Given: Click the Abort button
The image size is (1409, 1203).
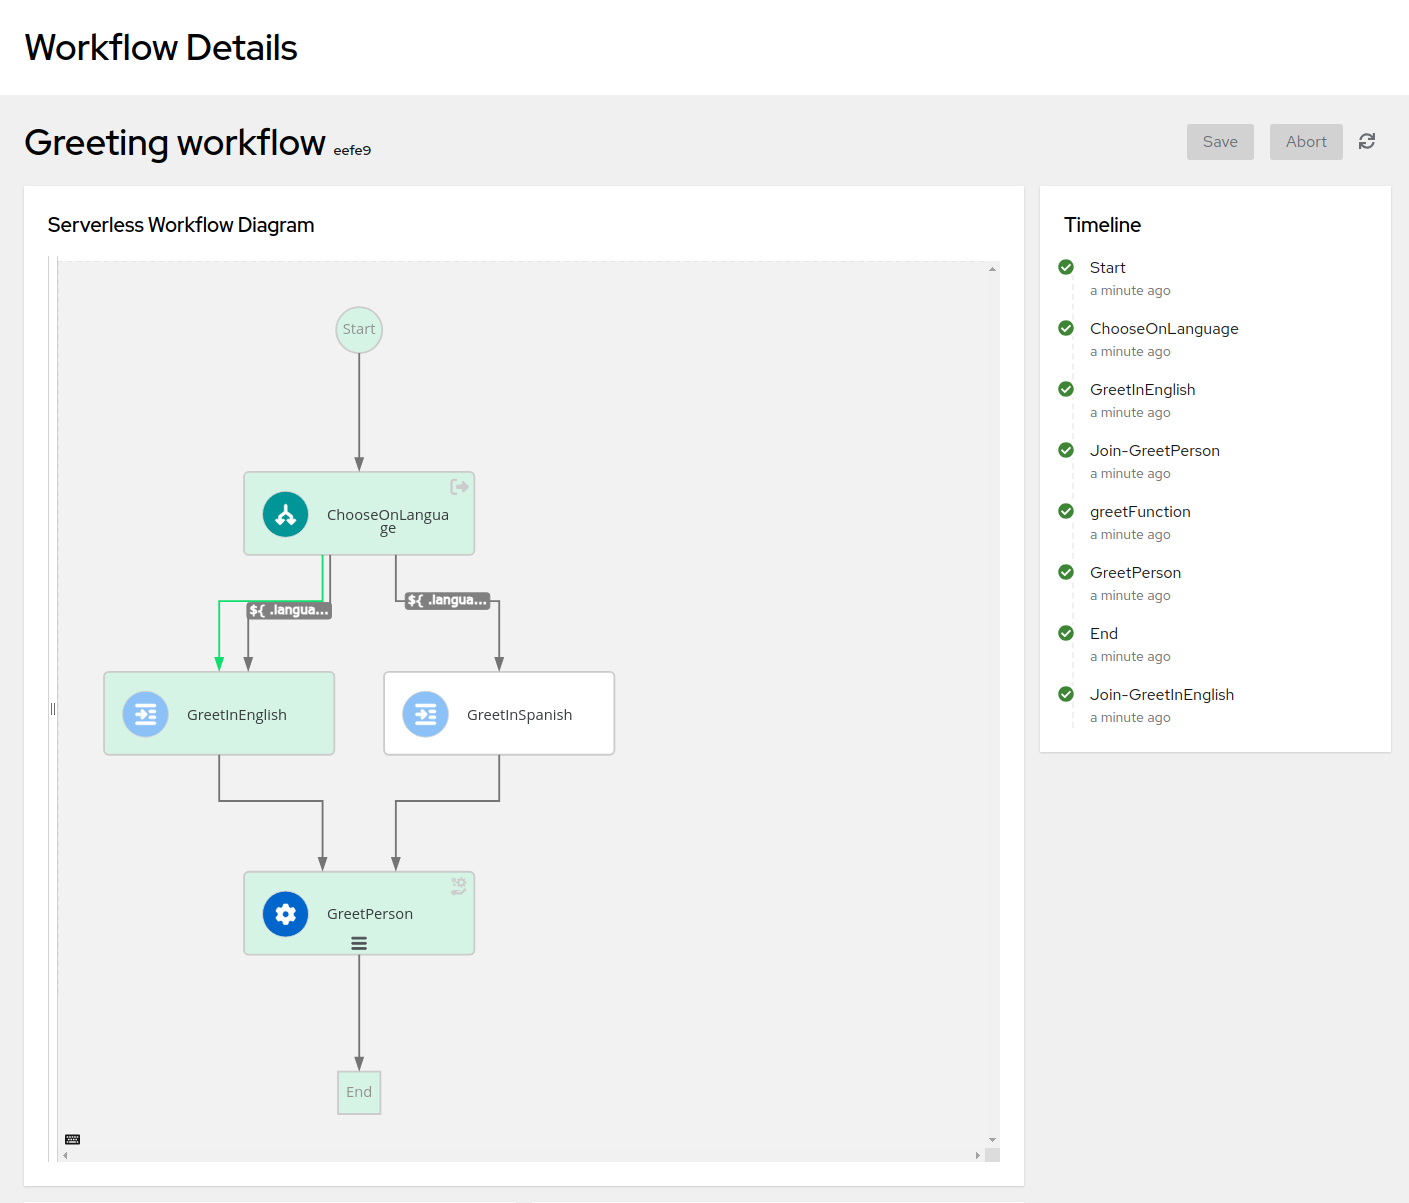Looking at the screenshot, I should (x=1305, y=141).
